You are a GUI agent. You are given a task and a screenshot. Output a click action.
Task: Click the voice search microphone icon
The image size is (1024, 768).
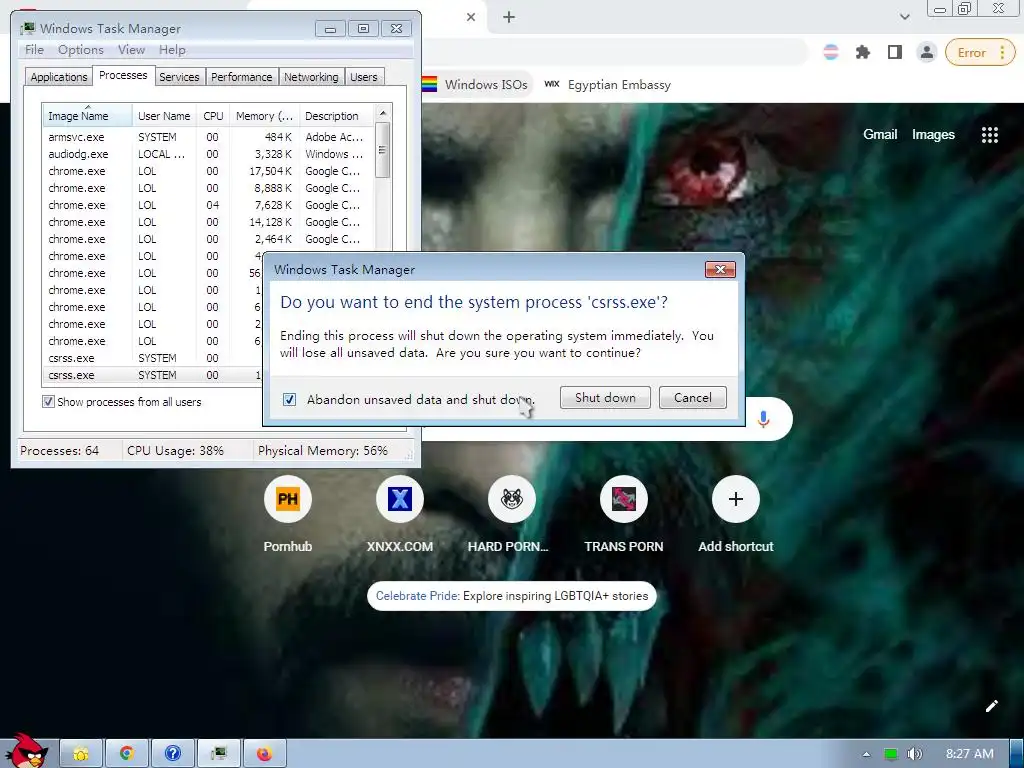pos(763,419)
